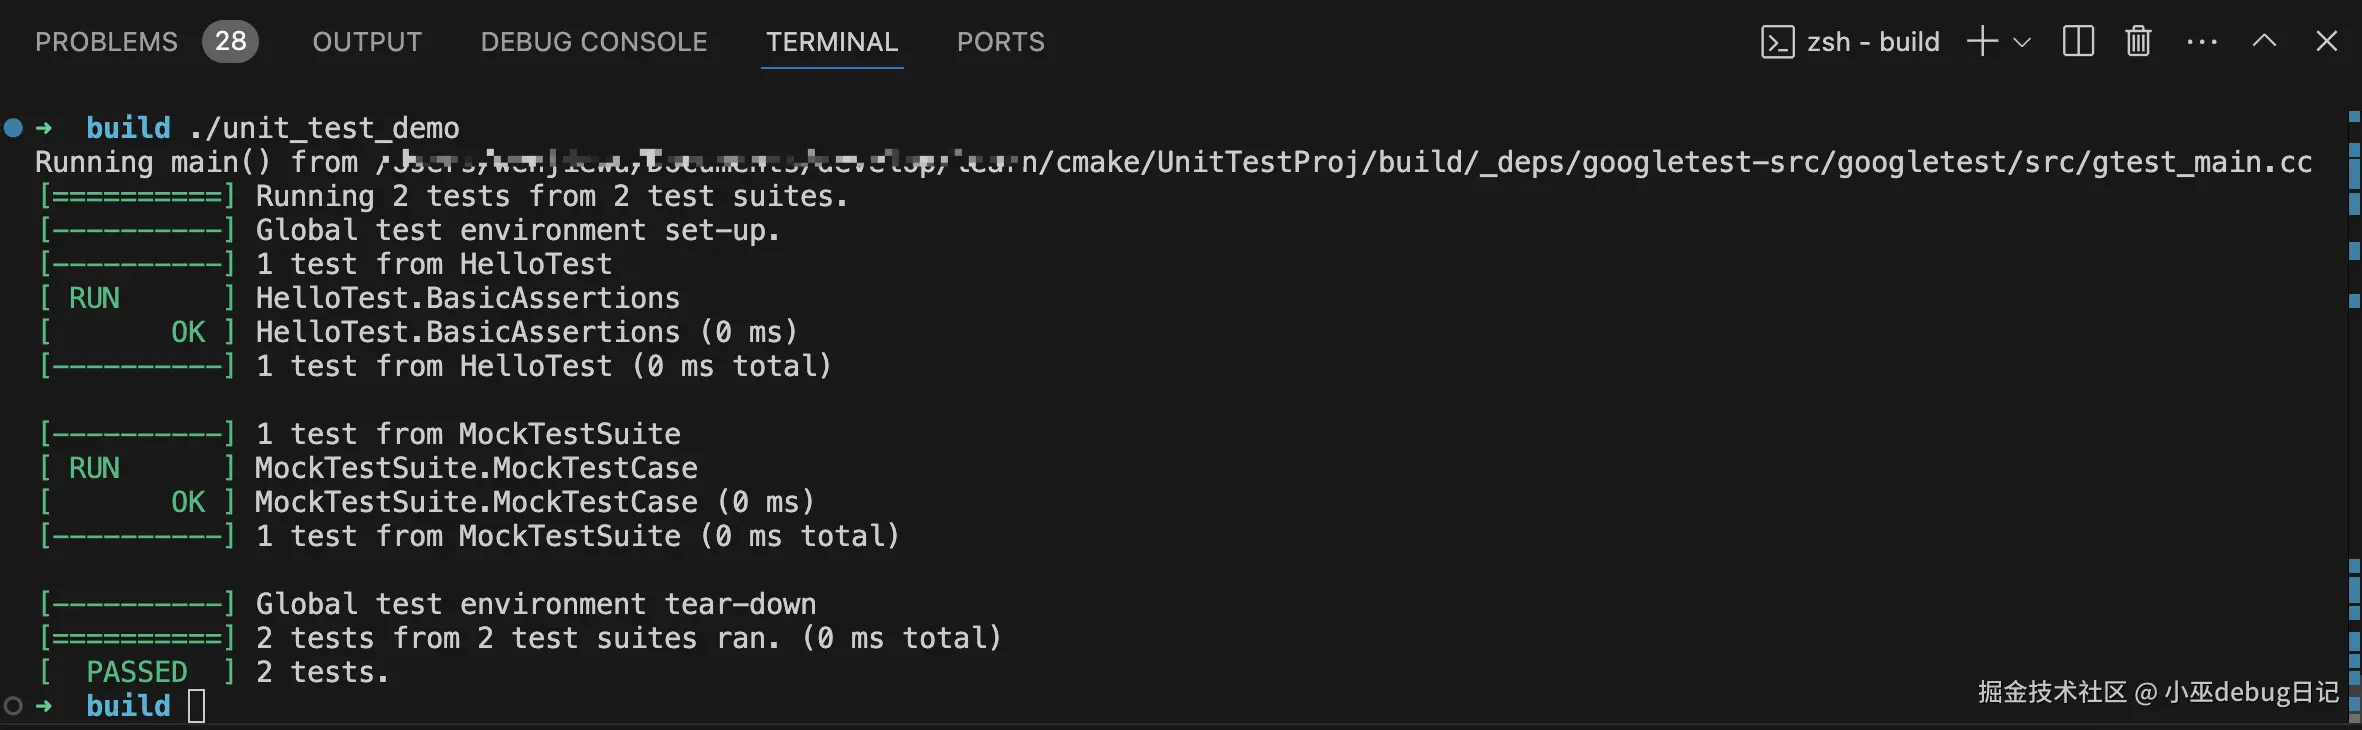Close the terminal panel
This screenshot has width=2362, height=730.
[2327, 42]
